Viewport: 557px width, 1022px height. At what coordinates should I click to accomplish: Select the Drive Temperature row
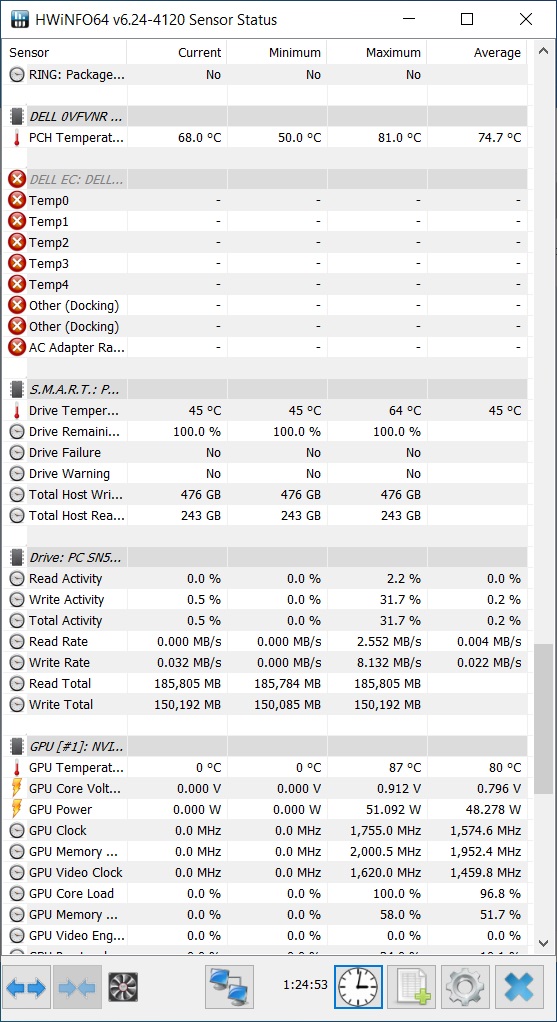click(x=264, y=411)
